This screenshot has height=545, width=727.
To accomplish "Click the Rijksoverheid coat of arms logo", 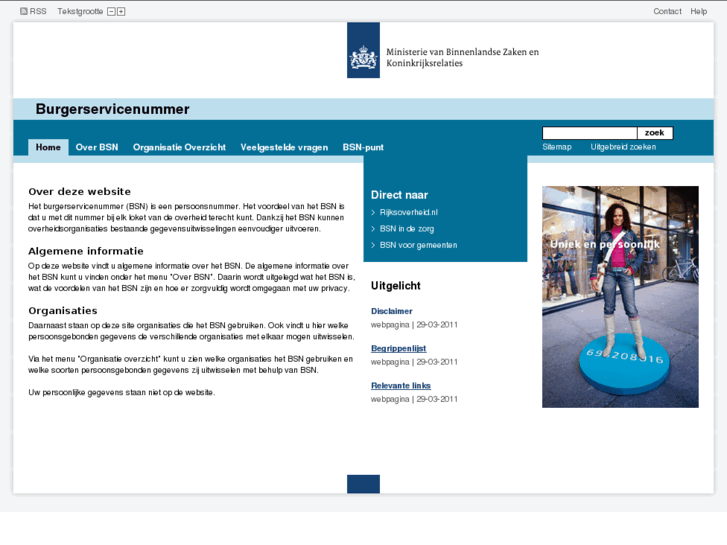I will 364,50.
